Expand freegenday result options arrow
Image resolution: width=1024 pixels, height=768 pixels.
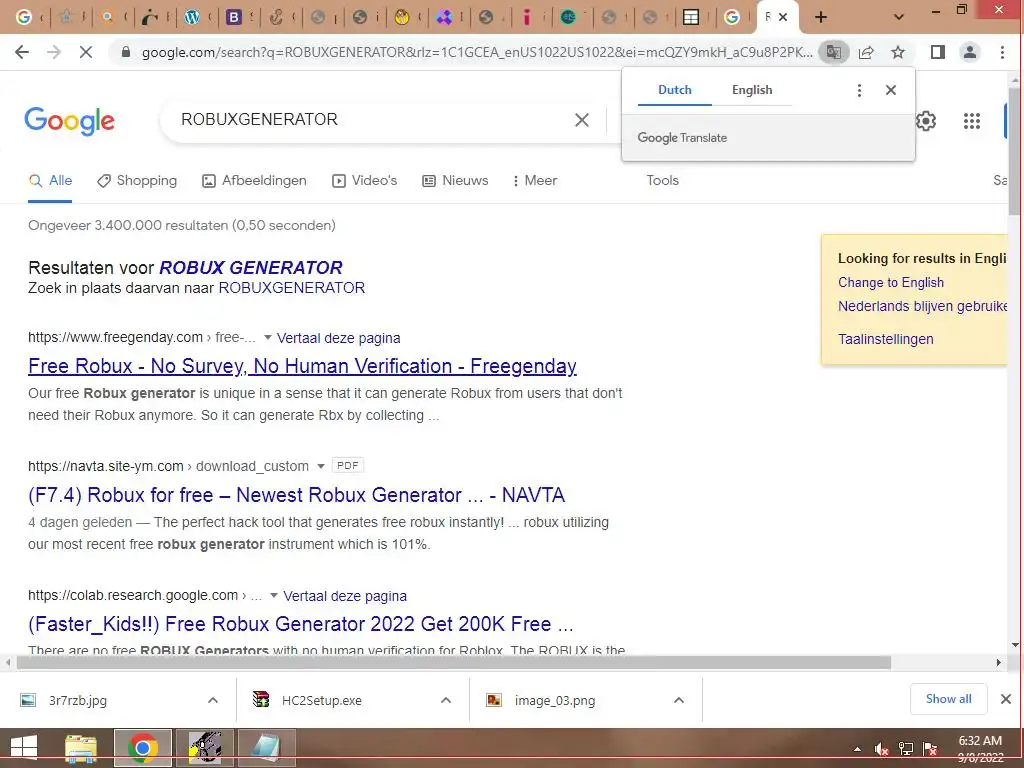[267, 338]
